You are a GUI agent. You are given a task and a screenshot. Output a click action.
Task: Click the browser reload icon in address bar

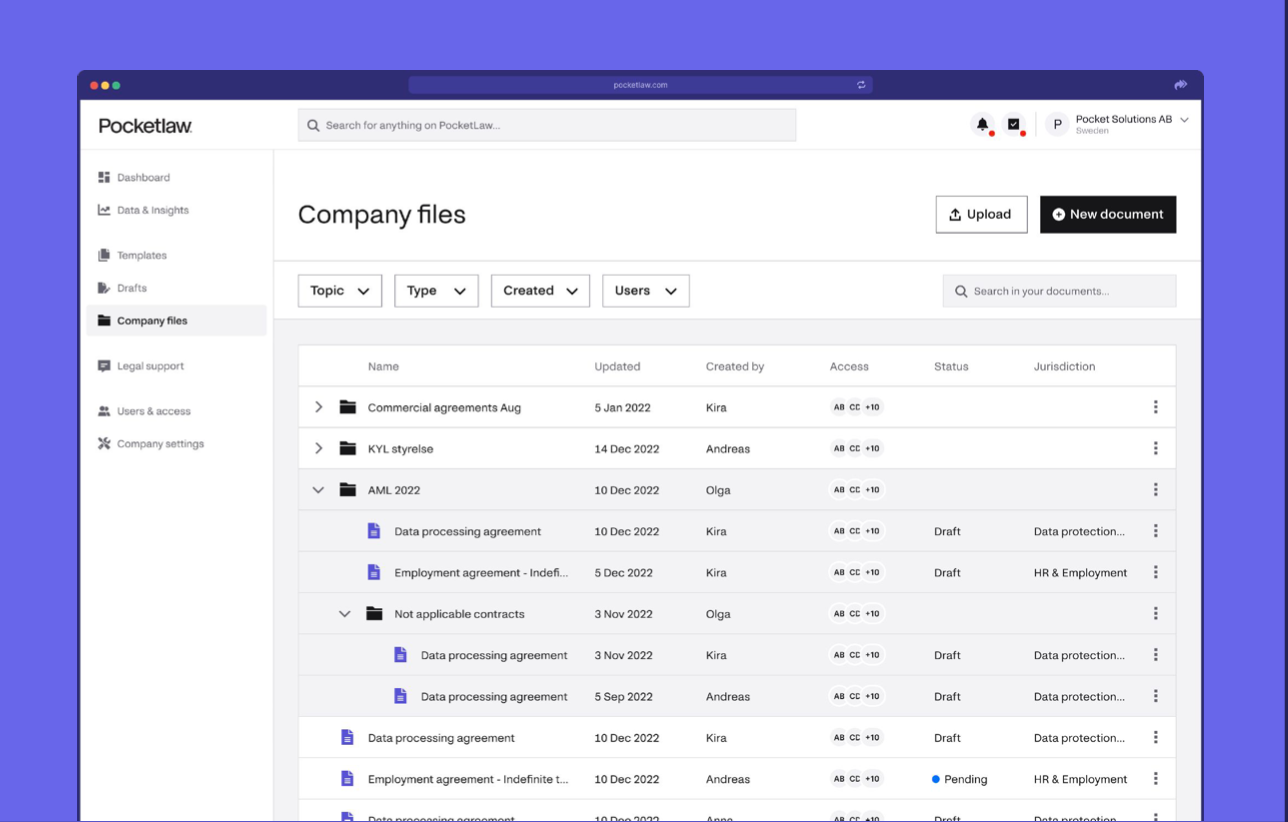click(861, 85)
